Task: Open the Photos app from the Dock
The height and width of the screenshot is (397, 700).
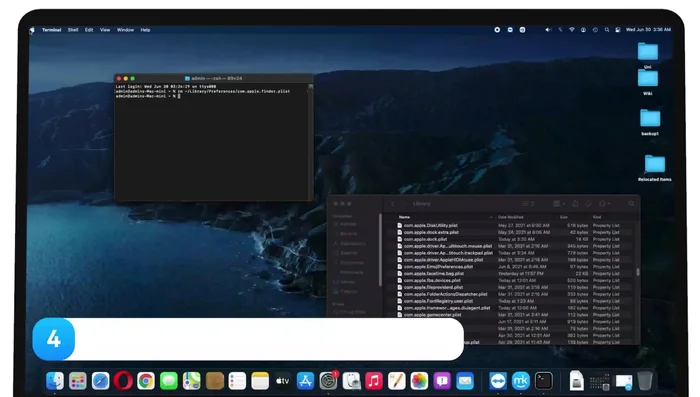Action: click(x=419, y=381)
